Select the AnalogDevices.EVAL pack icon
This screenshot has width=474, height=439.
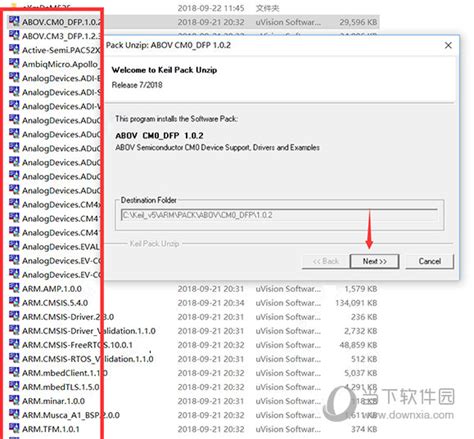14,246
